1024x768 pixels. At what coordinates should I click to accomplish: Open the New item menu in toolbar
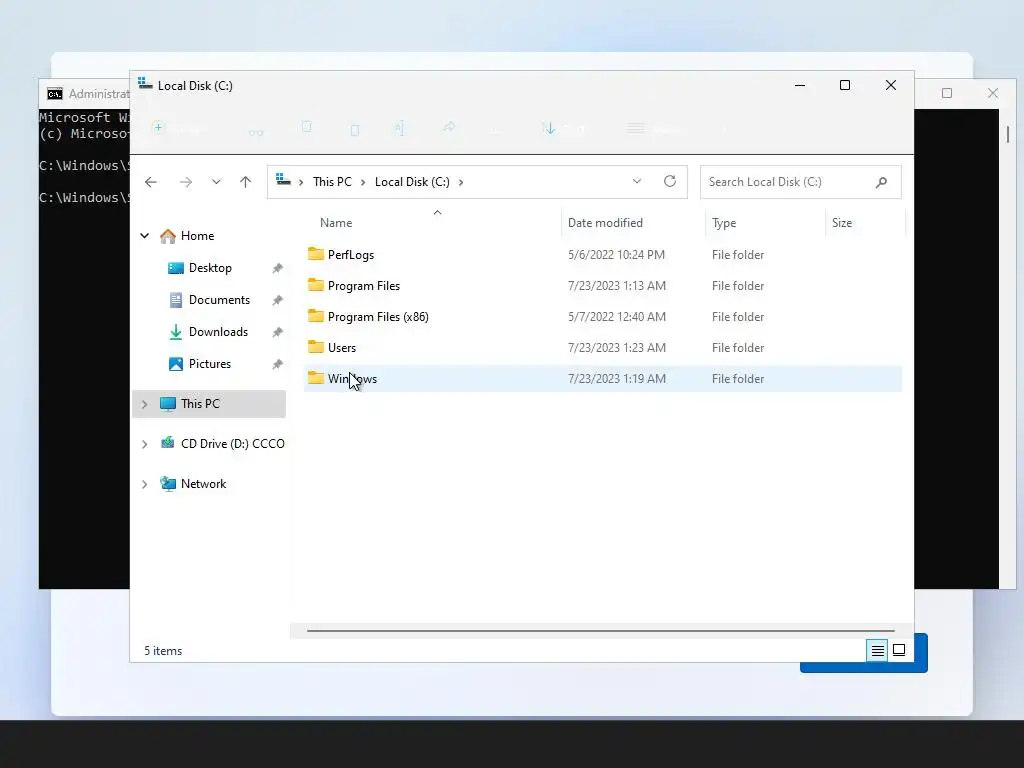click(x=178, y=129)
